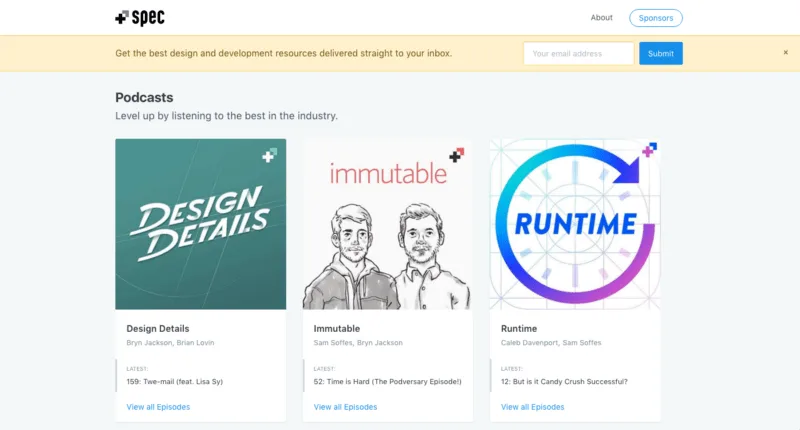View all Episodes of Runtime

pos(533,407)
